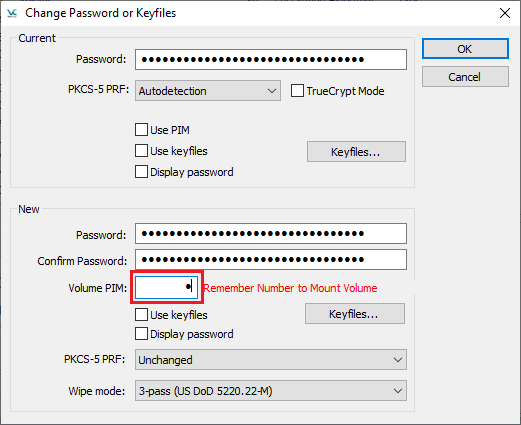Screen dimensions: 521x425
Task: Click into the Confirm Password field
Action: coord(271,259)
